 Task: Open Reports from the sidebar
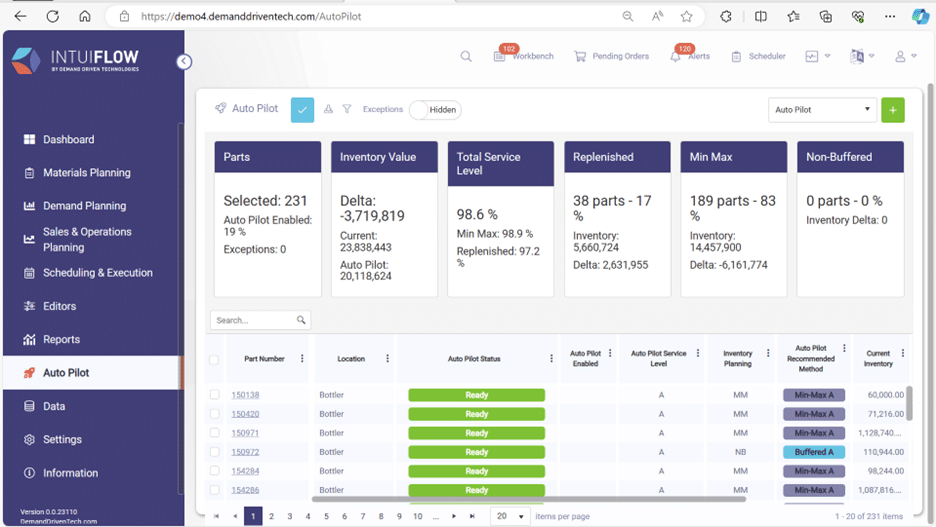point(61,340)
